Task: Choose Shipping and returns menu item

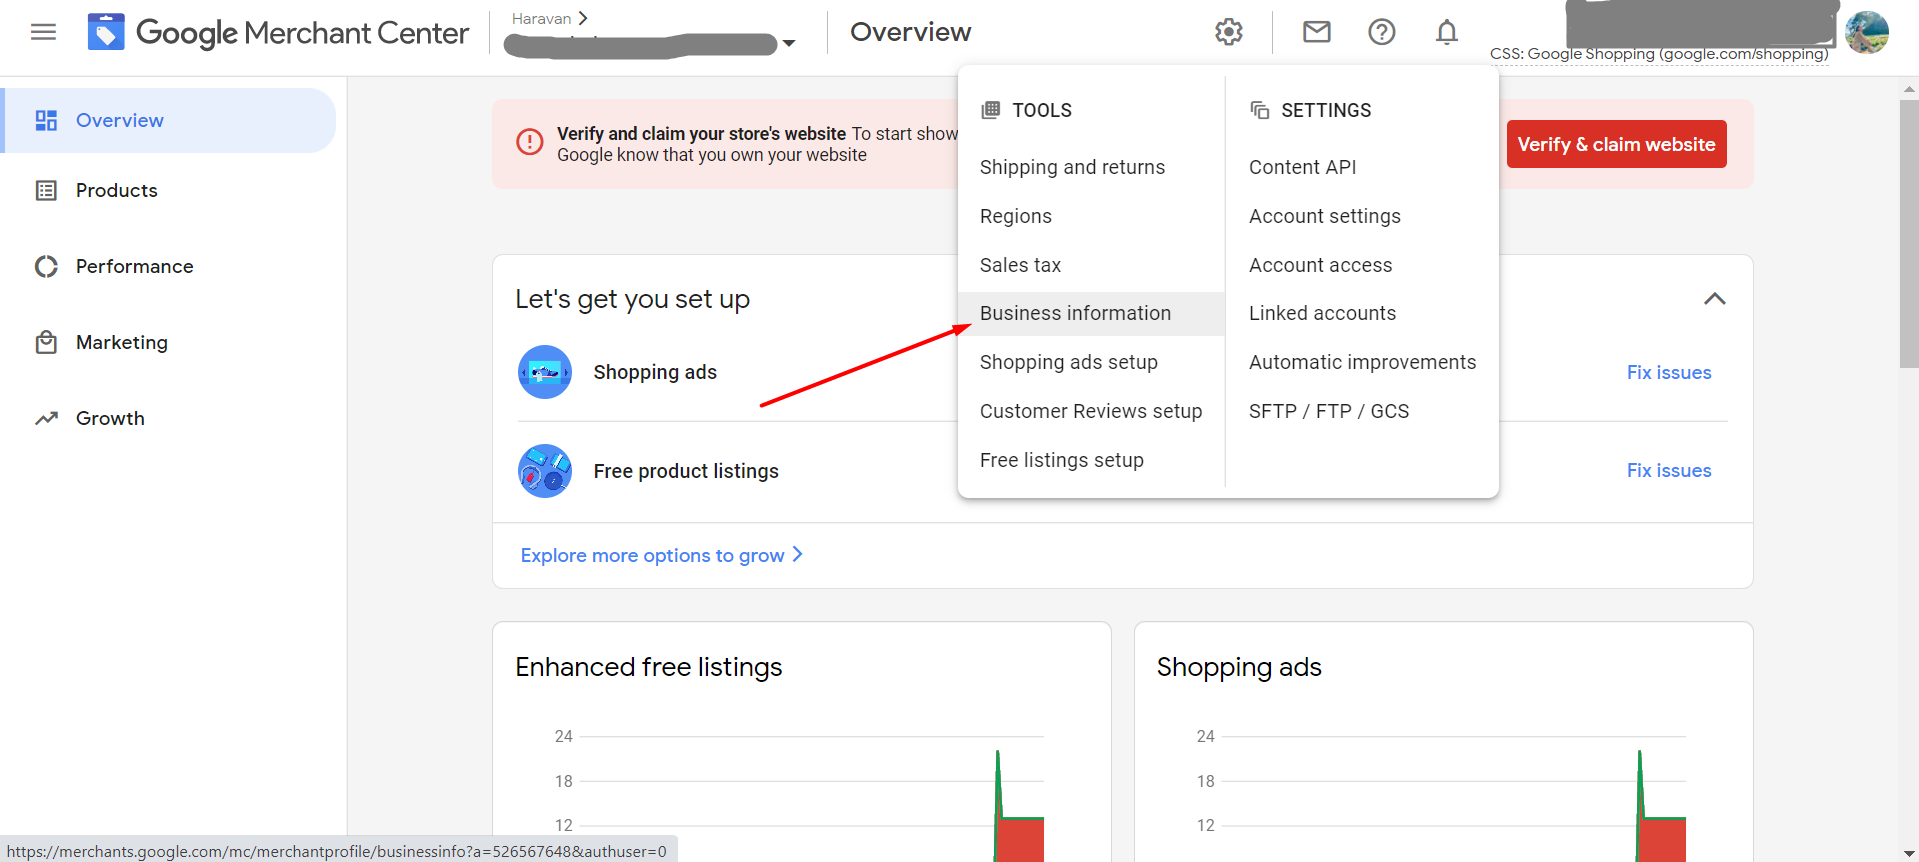Action: point(1072,167)
